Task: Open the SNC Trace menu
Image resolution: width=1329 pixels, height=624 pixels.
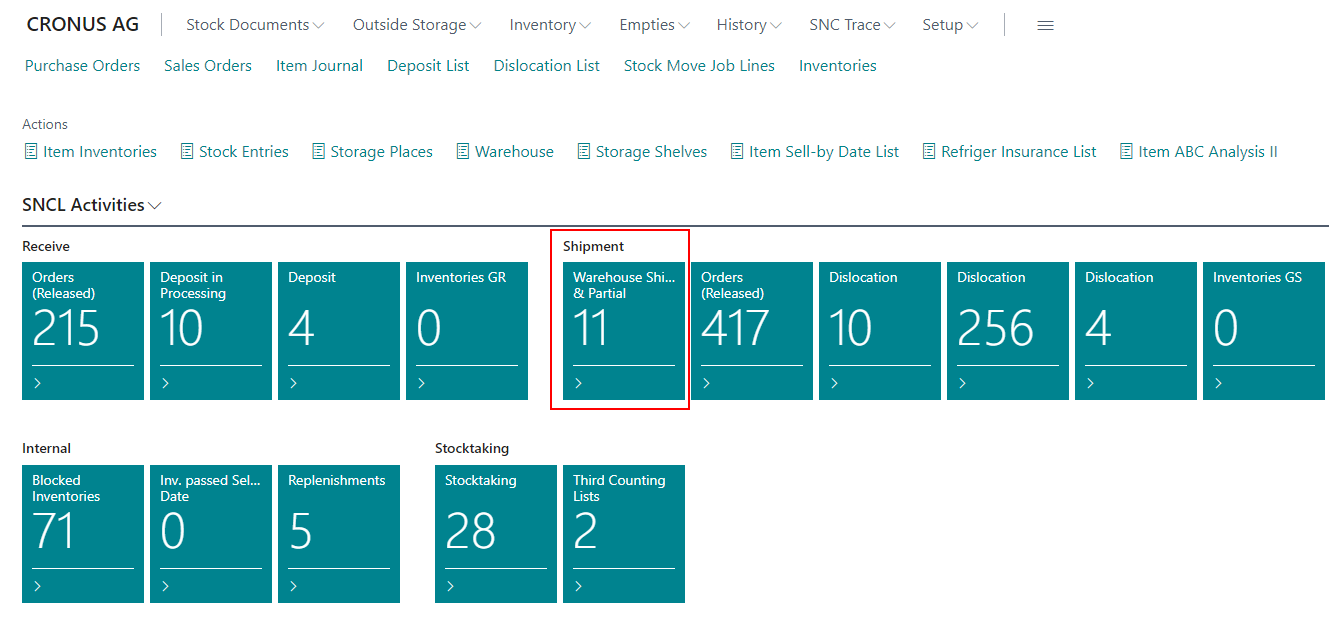Action: pyautogui.click(x=852, y=25)
